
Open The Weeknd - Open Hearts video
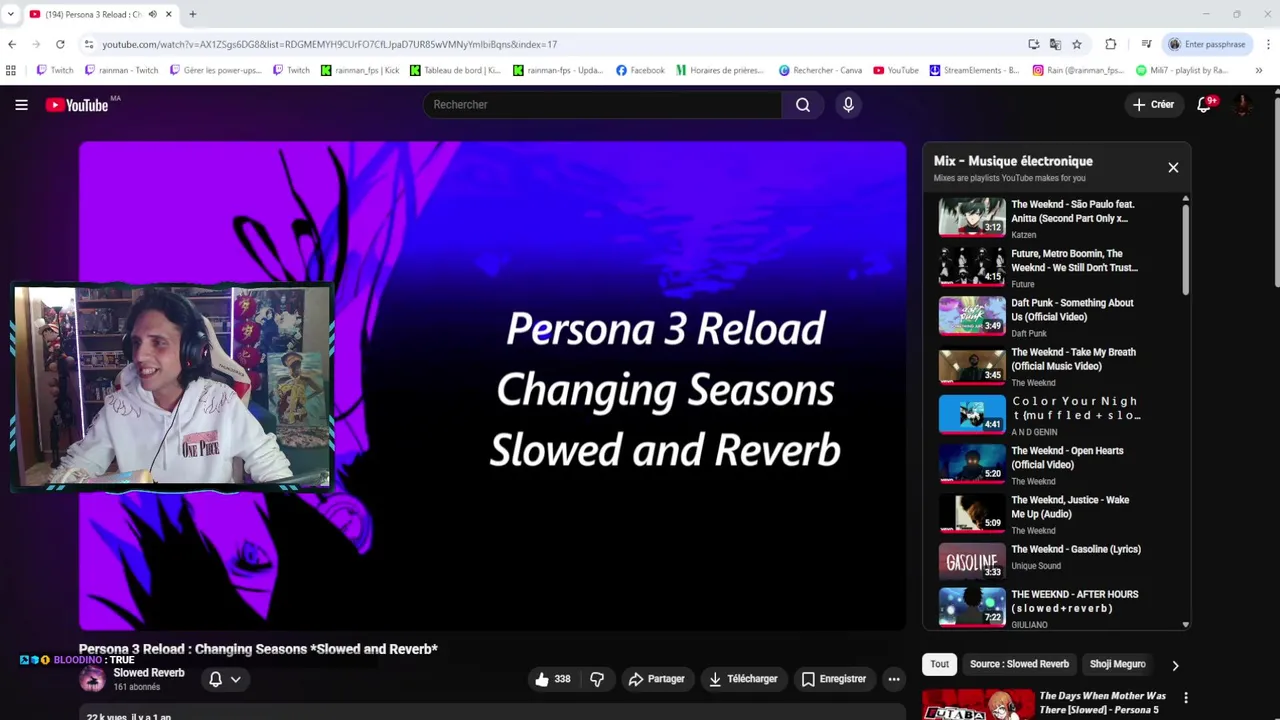(x=1067, y=457)
